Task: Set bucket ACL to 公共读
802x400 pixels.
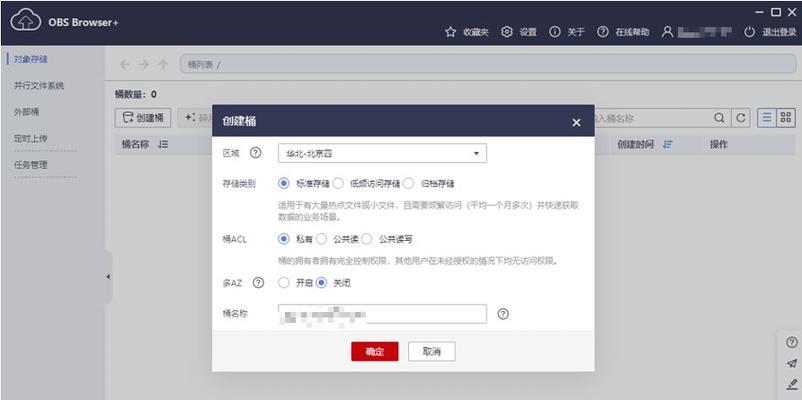Action: (x=321, y=238)
